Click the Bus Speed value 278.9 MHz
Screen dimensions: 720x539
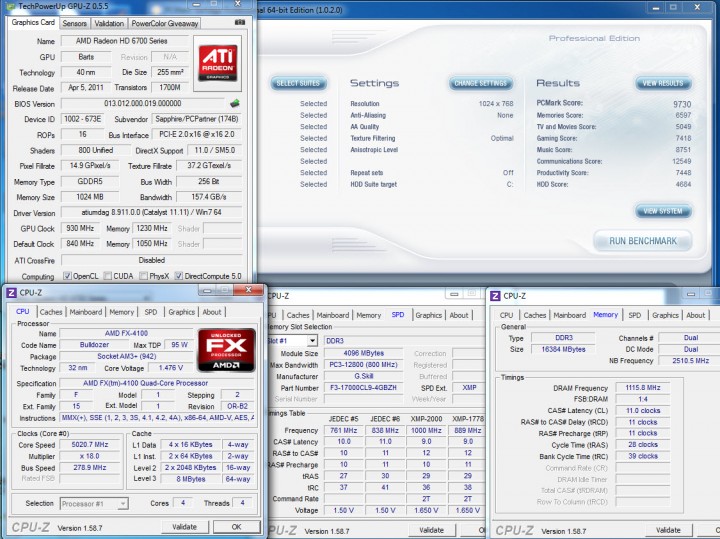click(90, 467)
